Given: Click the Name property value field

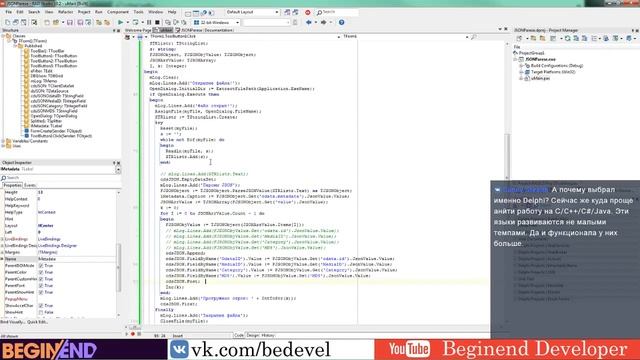Looking at the screenshot, I should coord(77,259).
